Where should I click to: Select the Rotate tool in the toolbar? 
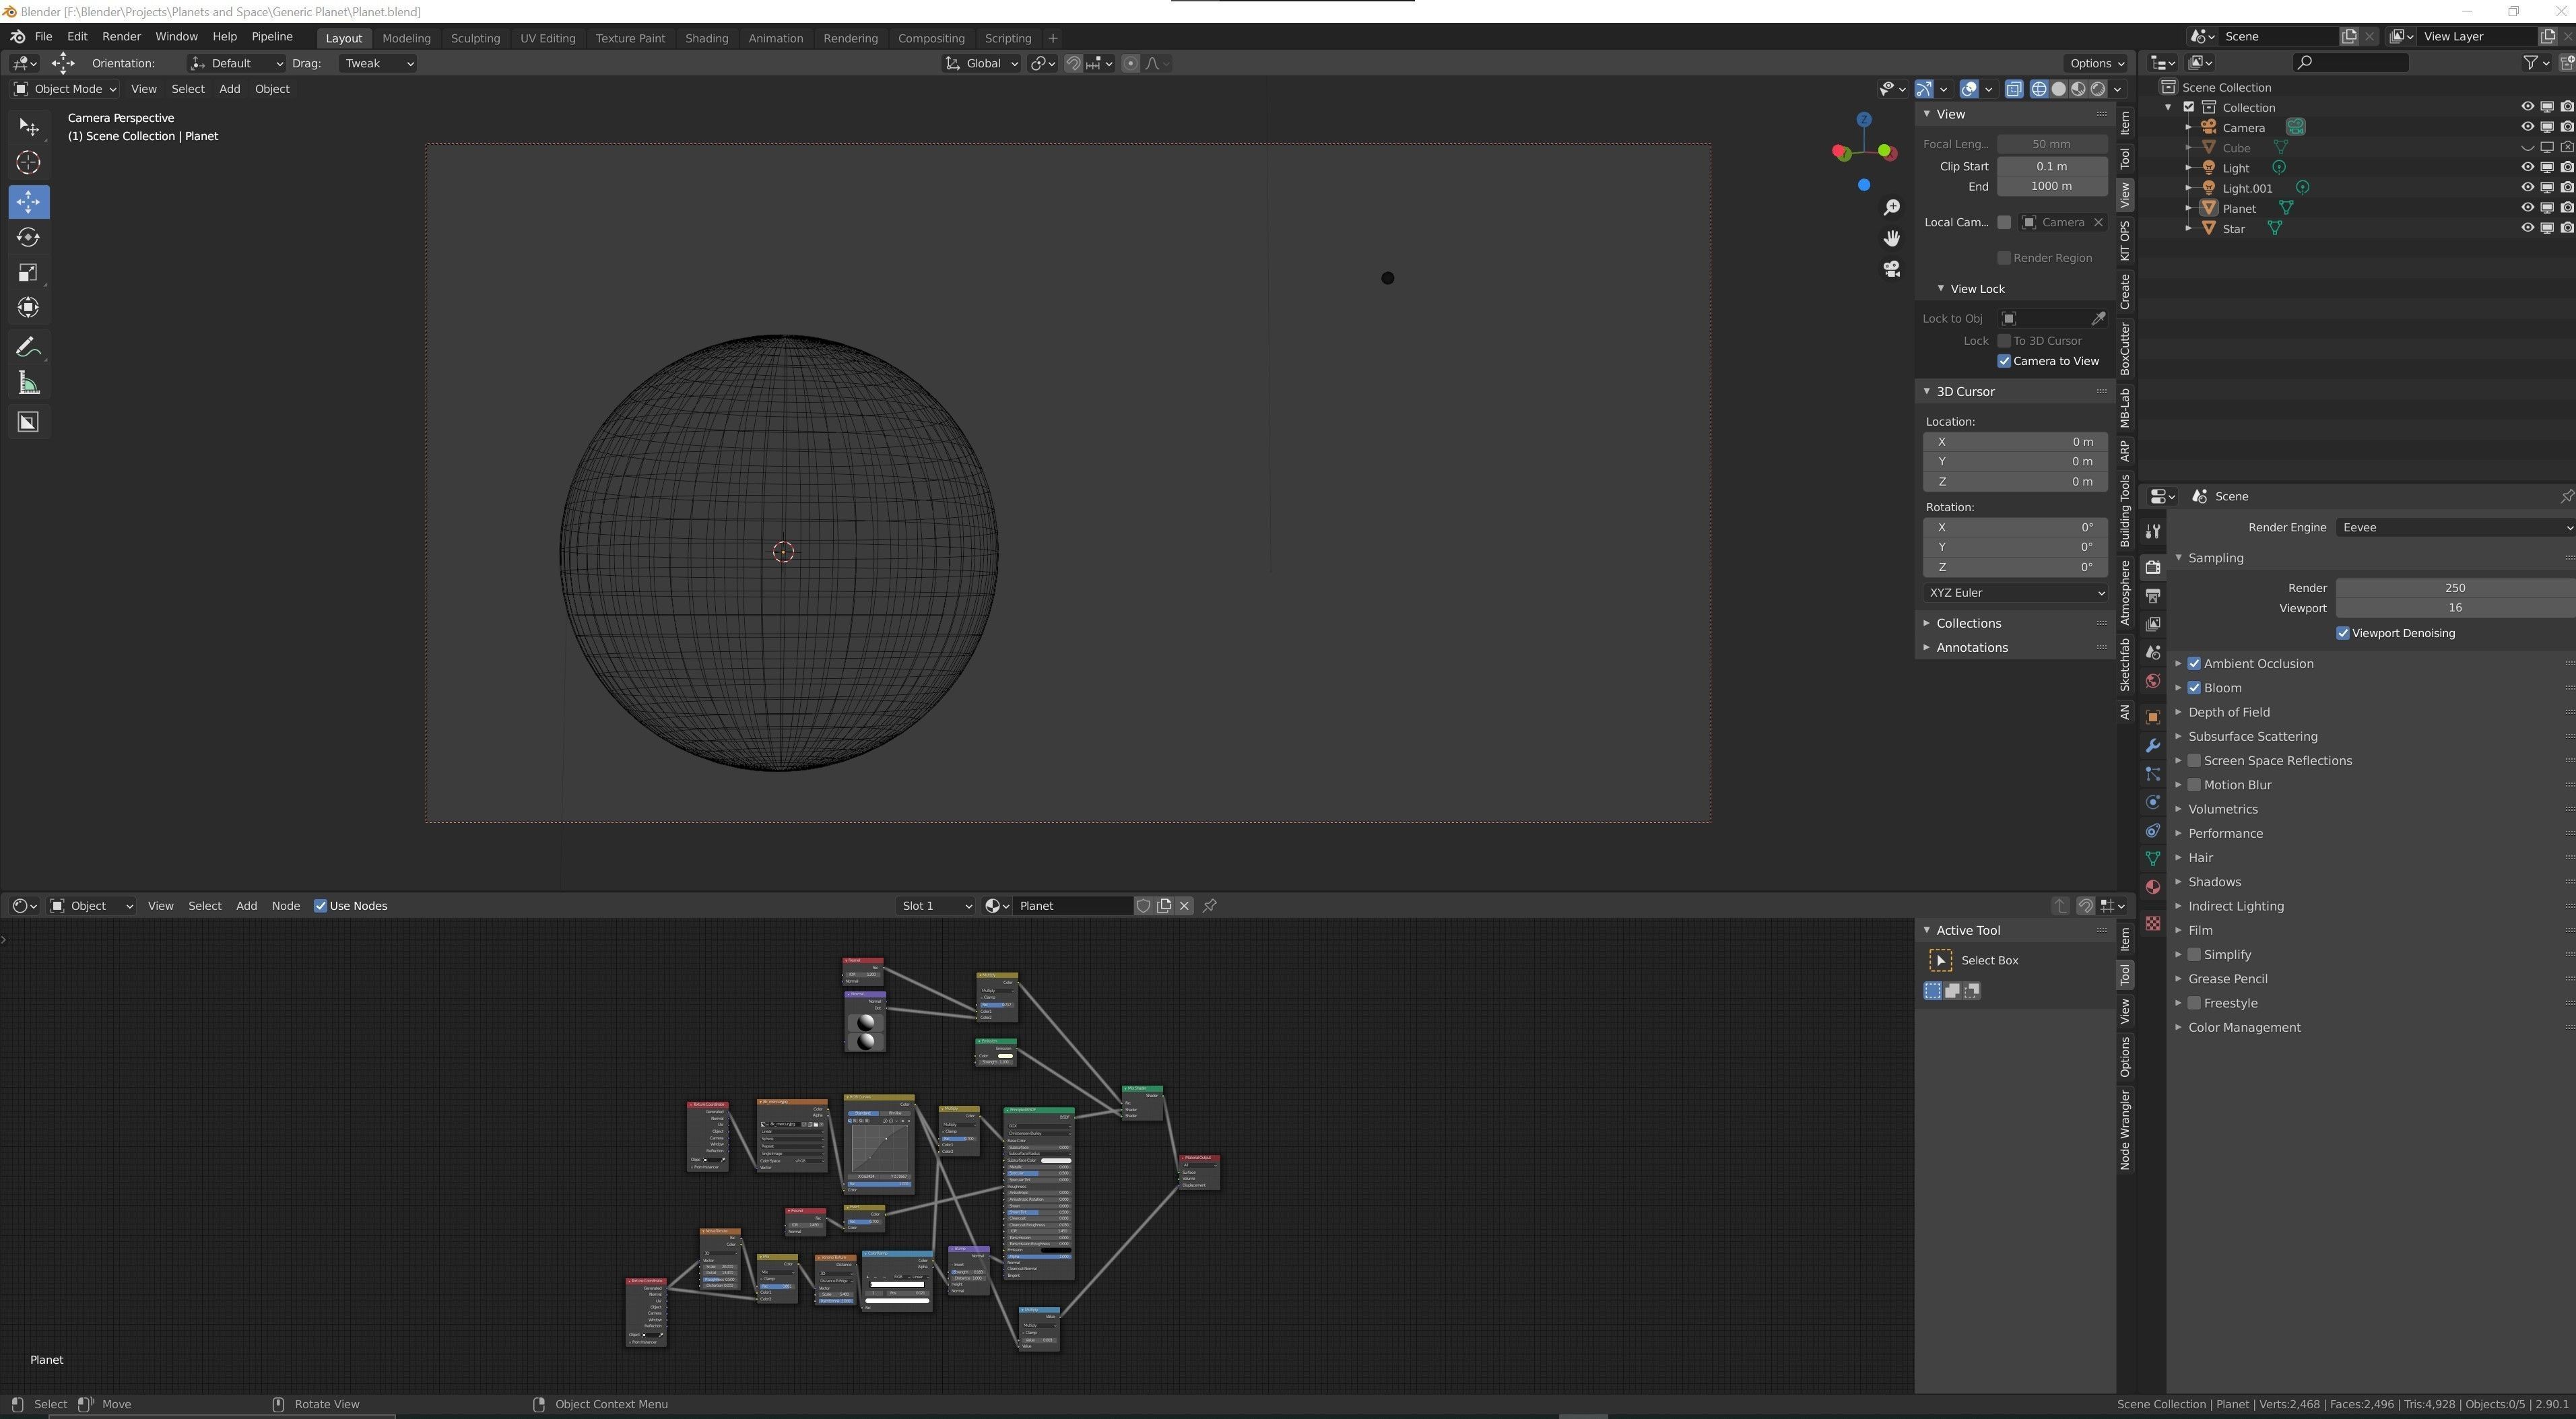pos(28,237)
